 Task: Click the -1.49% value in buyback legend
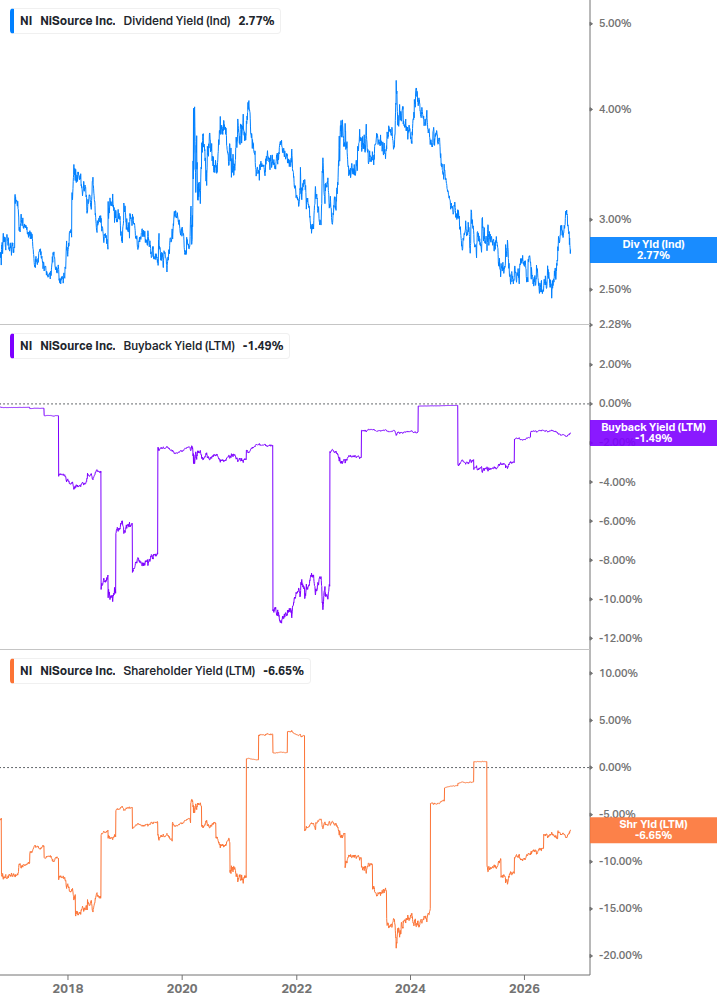pyautogui.click(x=263, y=346)
